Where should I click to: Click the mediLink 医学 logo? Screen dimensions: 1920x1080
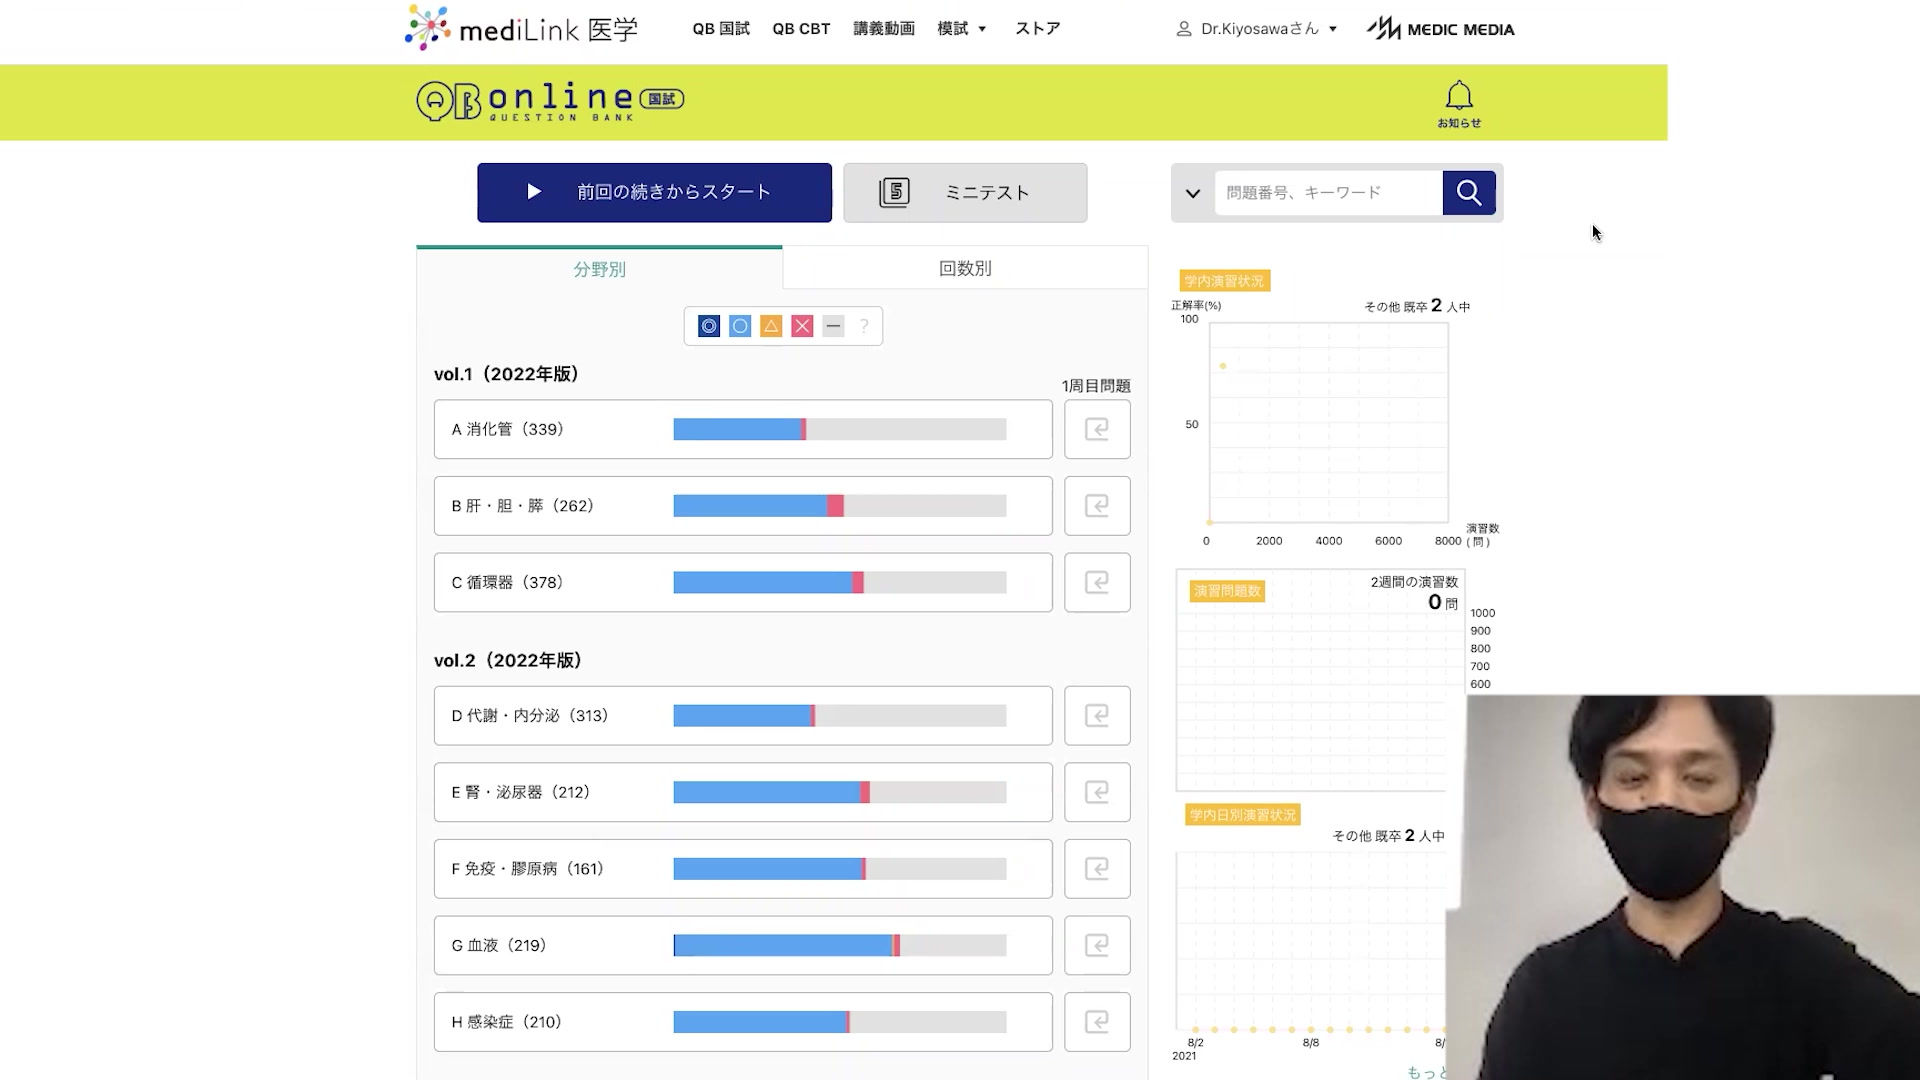(521, 28)
